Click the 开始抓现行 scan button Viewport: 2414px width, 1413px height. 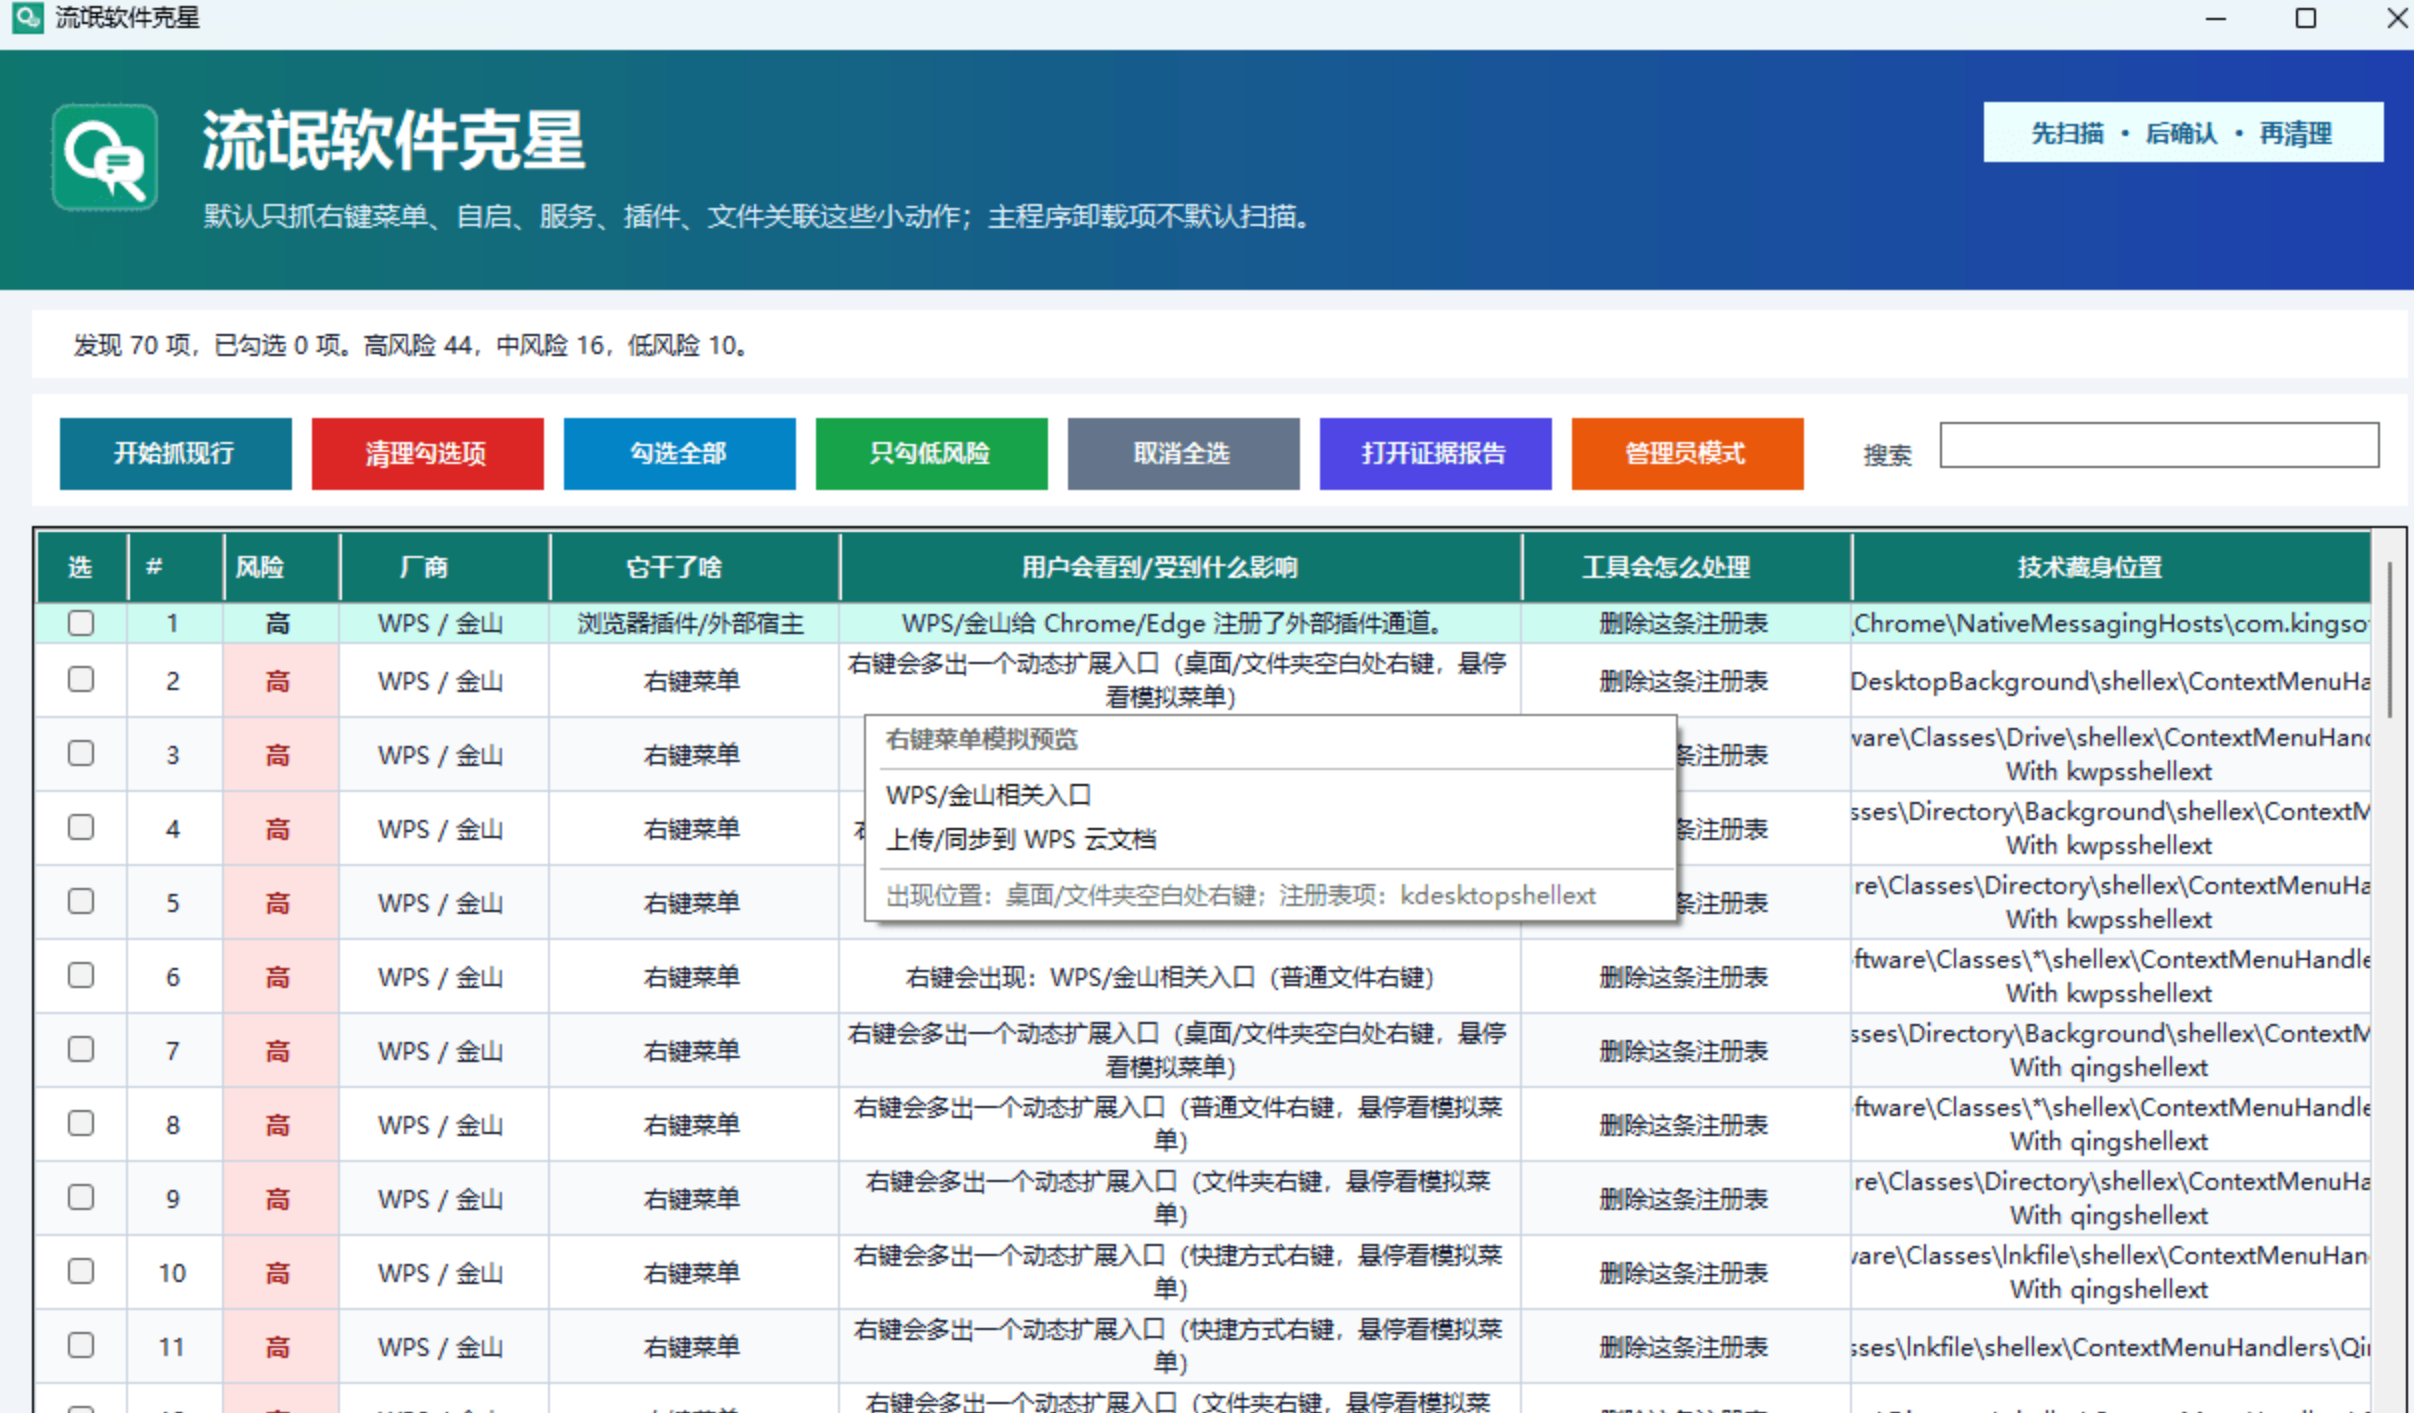point(175,453)
